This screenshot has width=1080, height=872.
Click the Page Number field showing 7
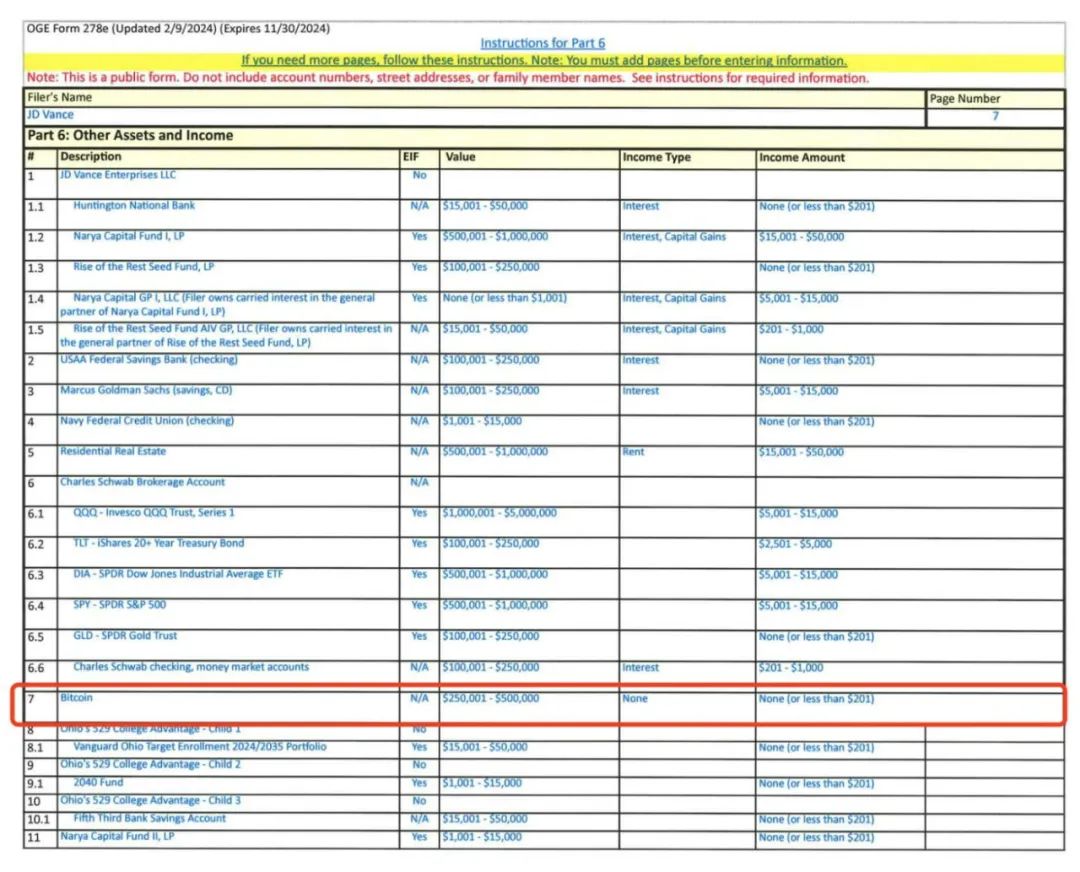pyautogui.click(x=995, y=116)
